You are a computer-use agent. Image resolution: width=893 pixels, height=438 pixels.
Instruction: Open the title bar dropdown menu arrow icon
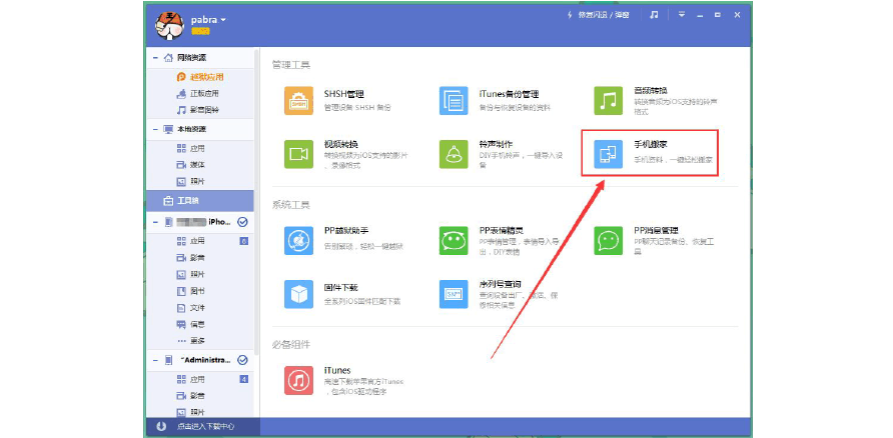pos(682,15)
